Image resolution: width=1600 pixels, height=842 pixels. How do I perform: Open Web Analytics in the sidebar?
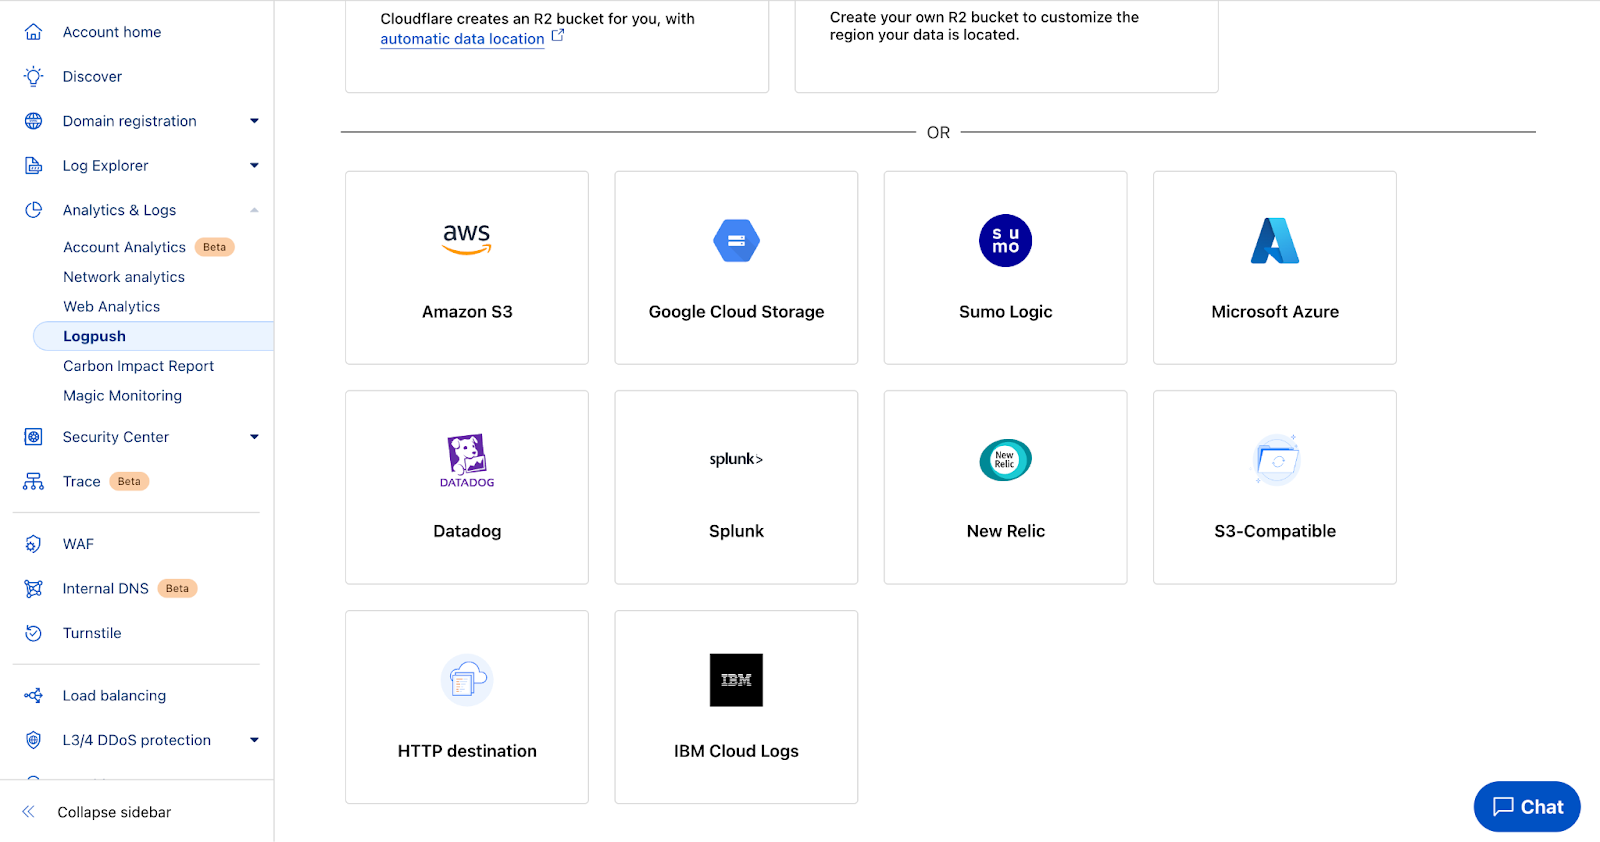[112, 307]
